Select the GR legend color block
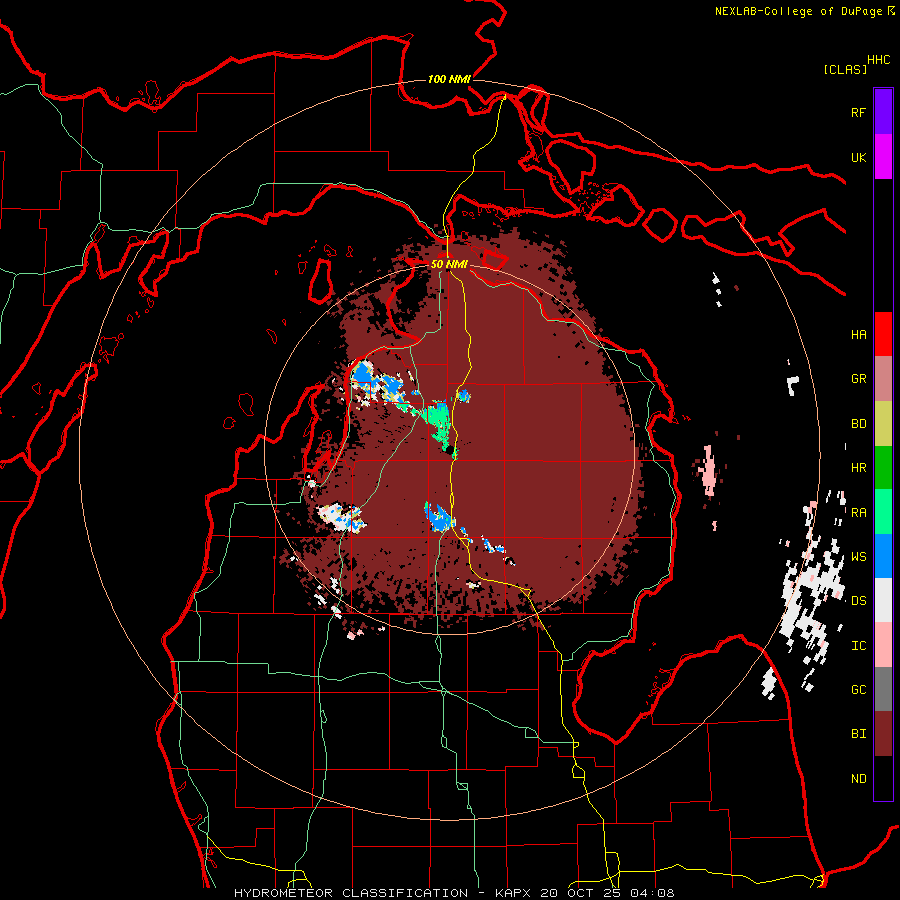This screenshot has height=900, width=900. [x=883, y=378]
